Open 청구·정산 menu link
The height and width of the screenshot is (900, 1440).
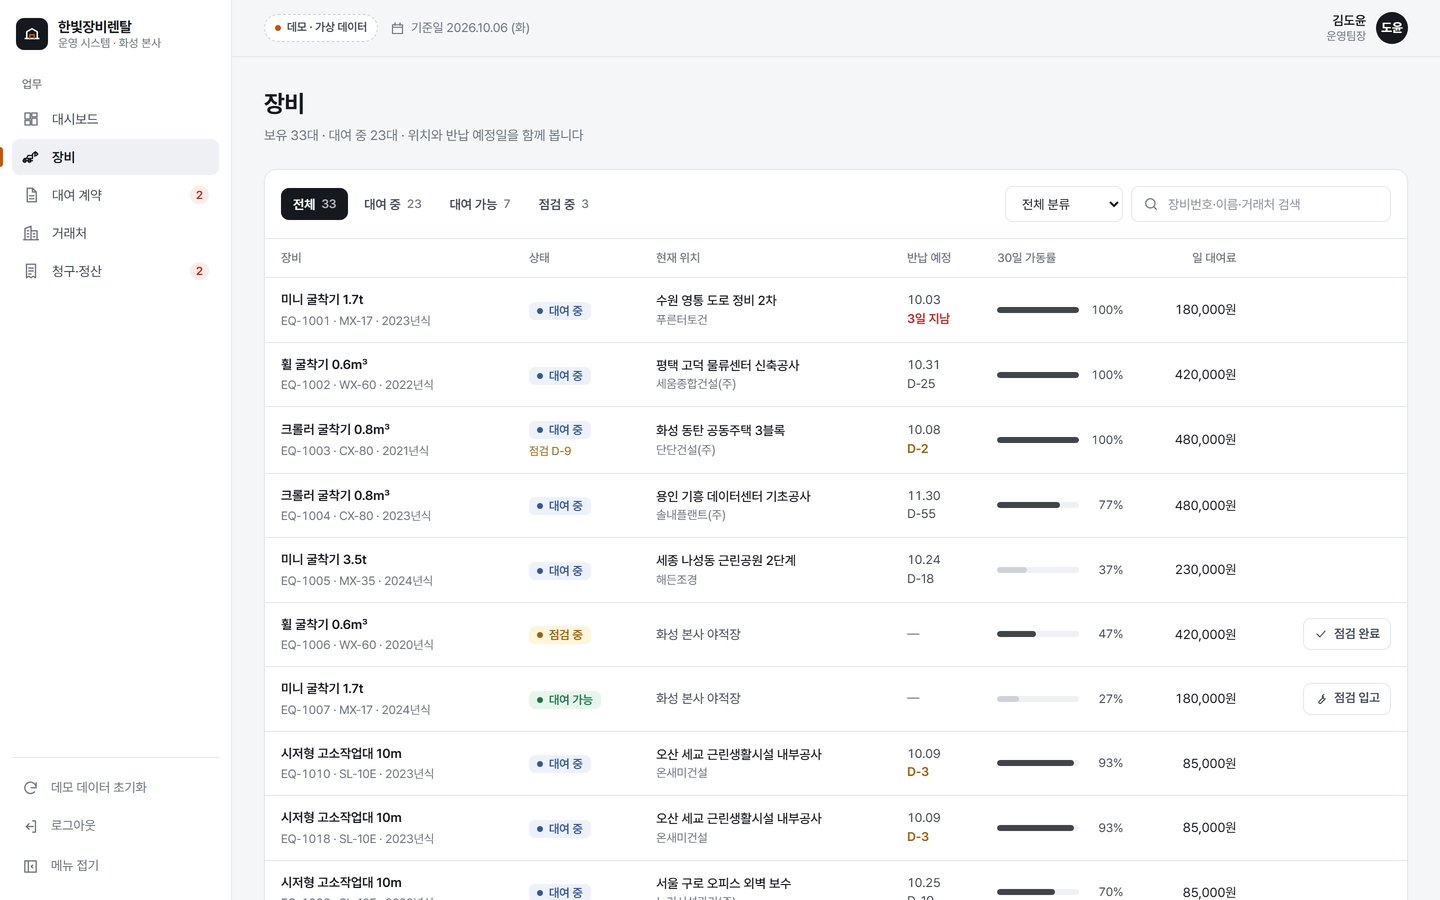(115, 271)
